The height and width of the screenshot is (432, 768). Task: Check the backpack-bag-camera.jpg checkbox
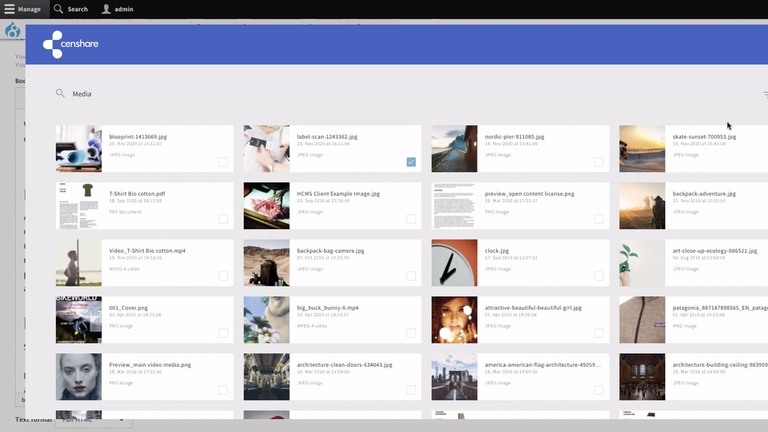point(411,276)
